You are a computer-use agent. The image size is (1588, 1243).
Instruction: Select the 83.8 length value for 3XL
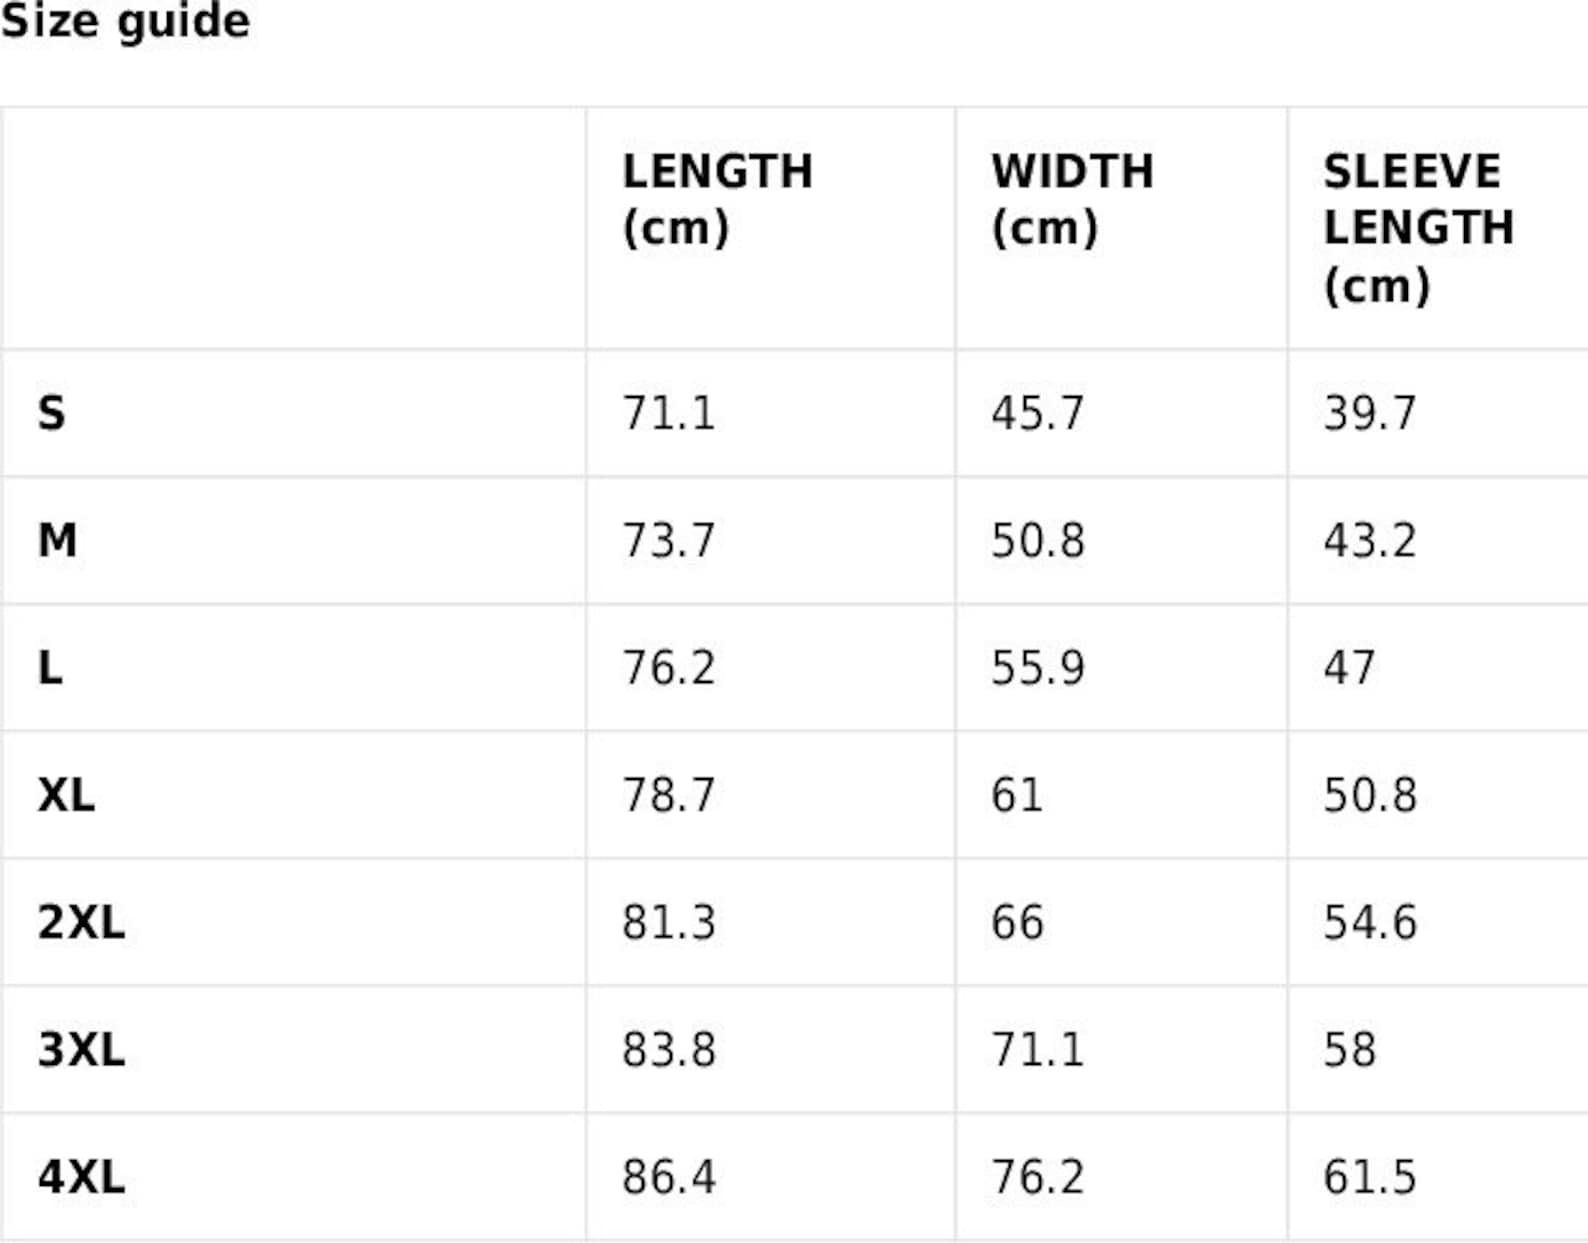[668, 1049]
